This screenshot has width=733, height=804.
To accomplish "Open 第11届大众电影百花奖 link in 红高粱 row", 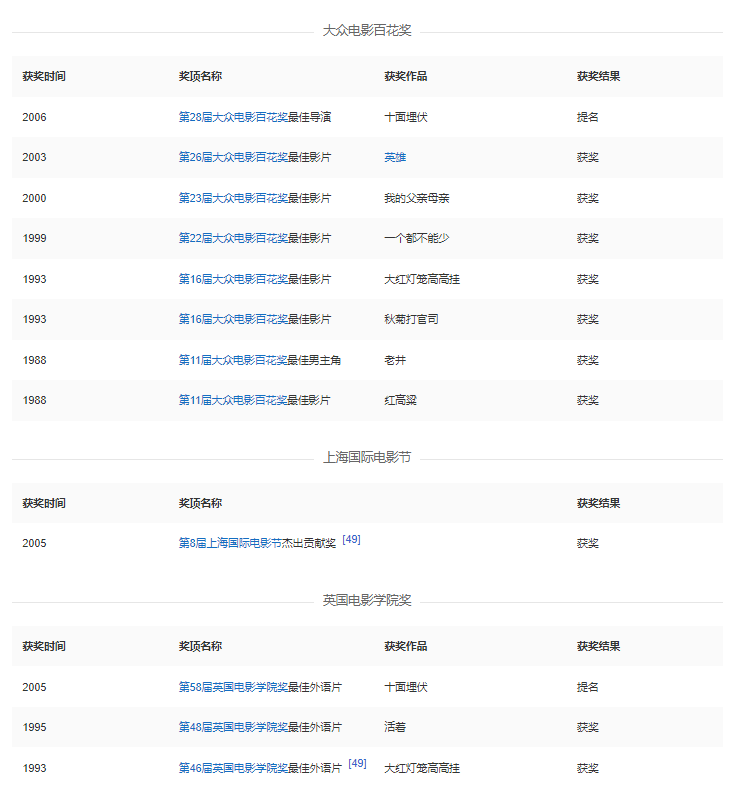I will [233, 400].
